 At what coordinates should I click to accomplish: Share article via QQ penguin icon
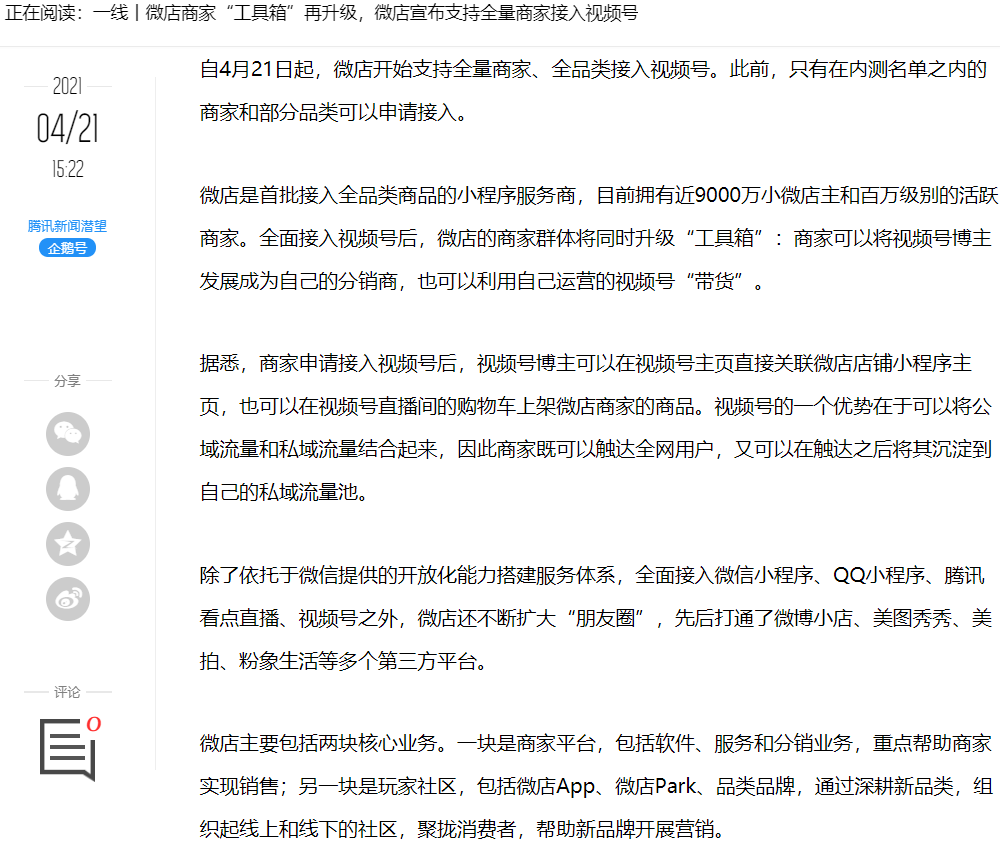pos(68,488)
